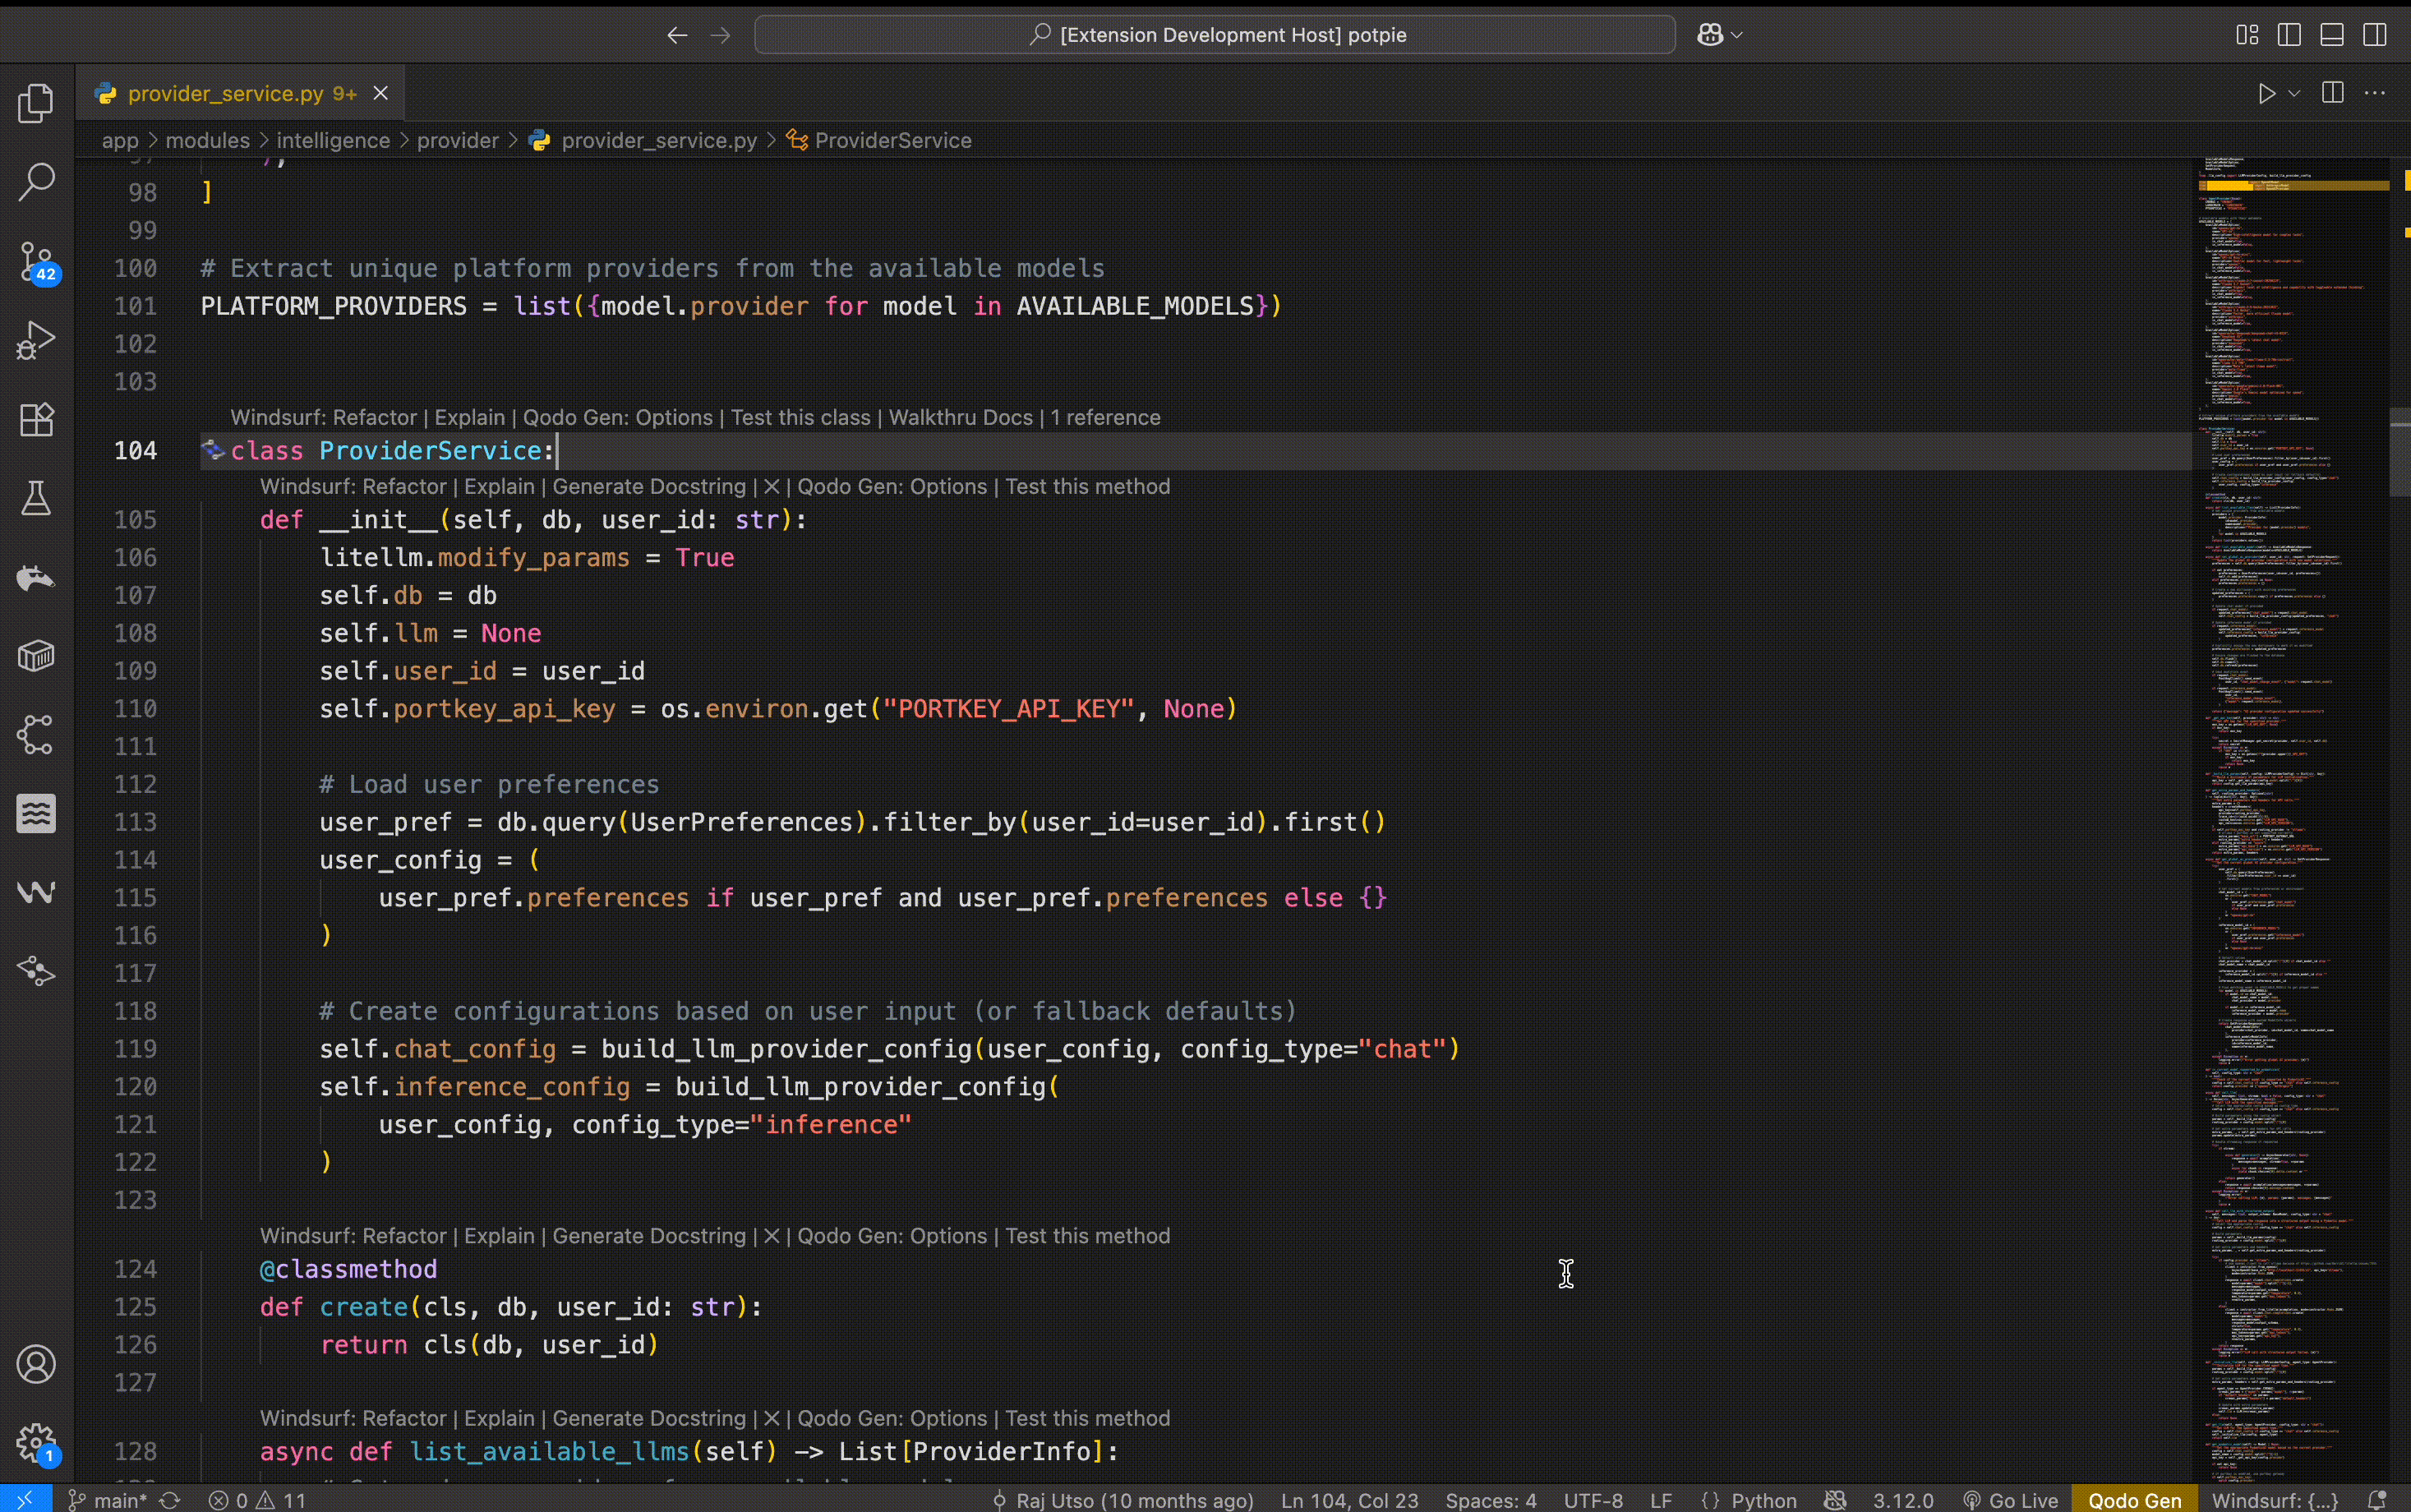
Task: Open the Extensions view
Action: click(x=36, y=419)
